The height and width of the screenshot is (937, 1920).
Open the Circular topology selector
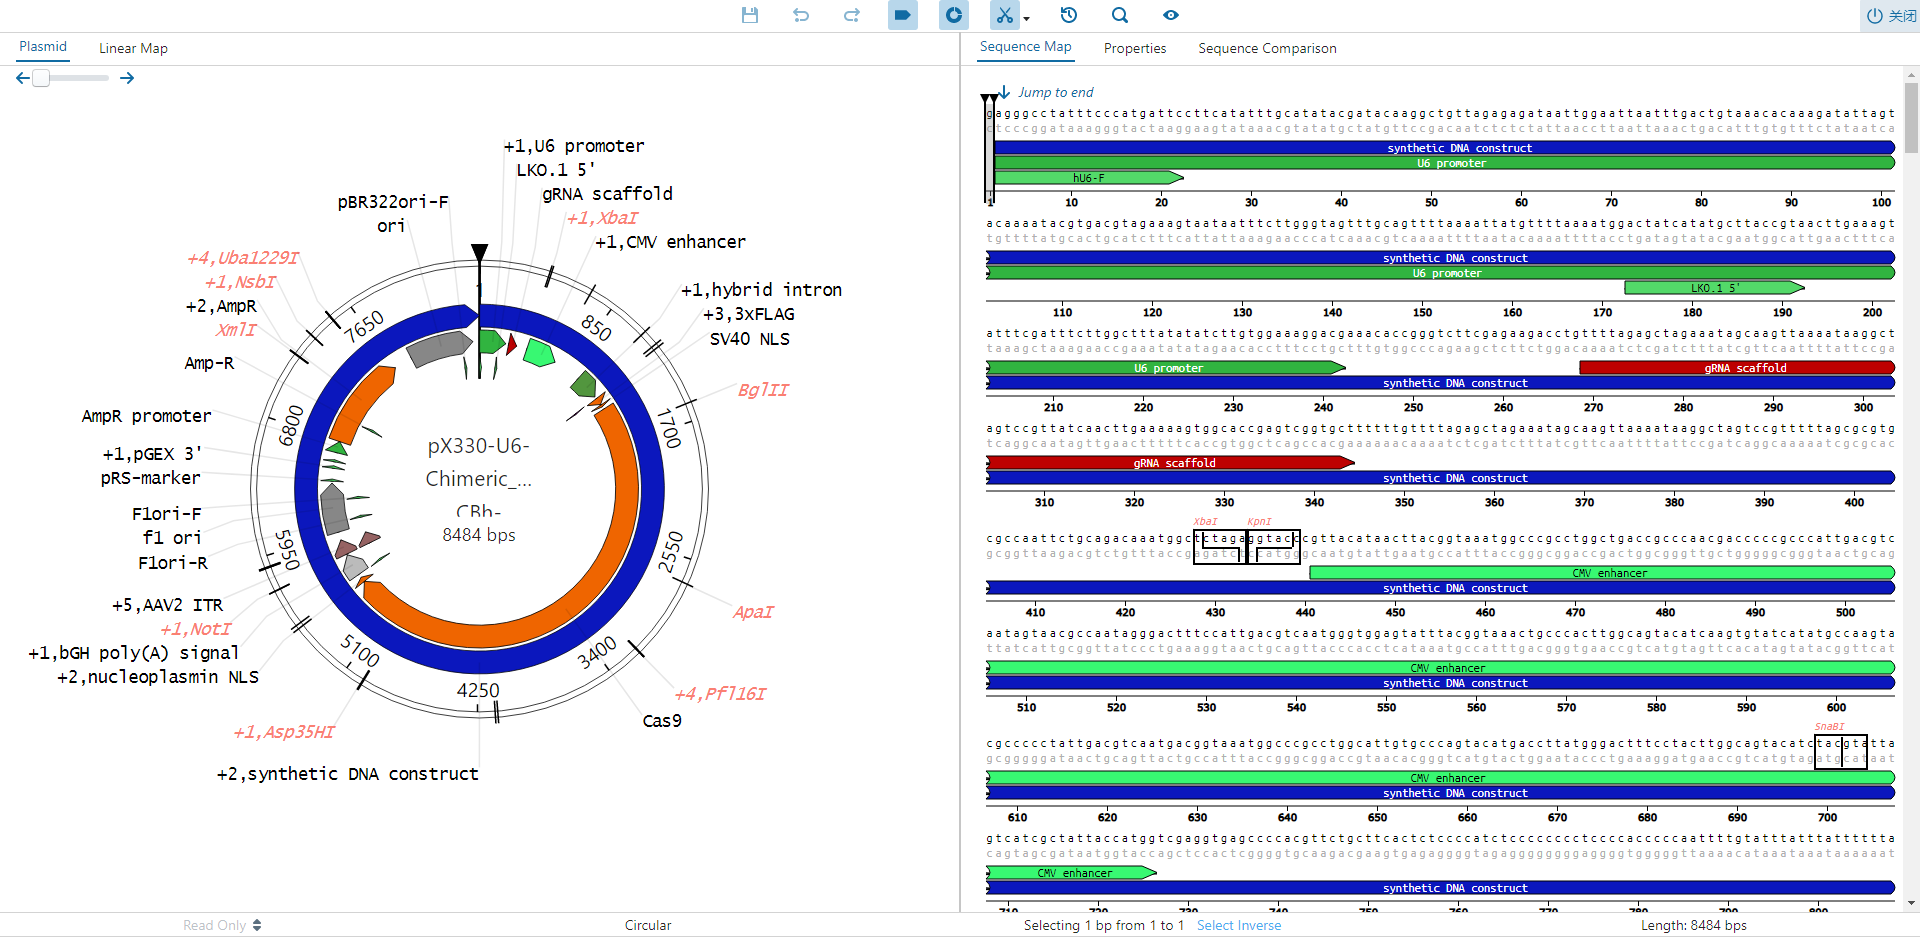[x=648, y=925]
